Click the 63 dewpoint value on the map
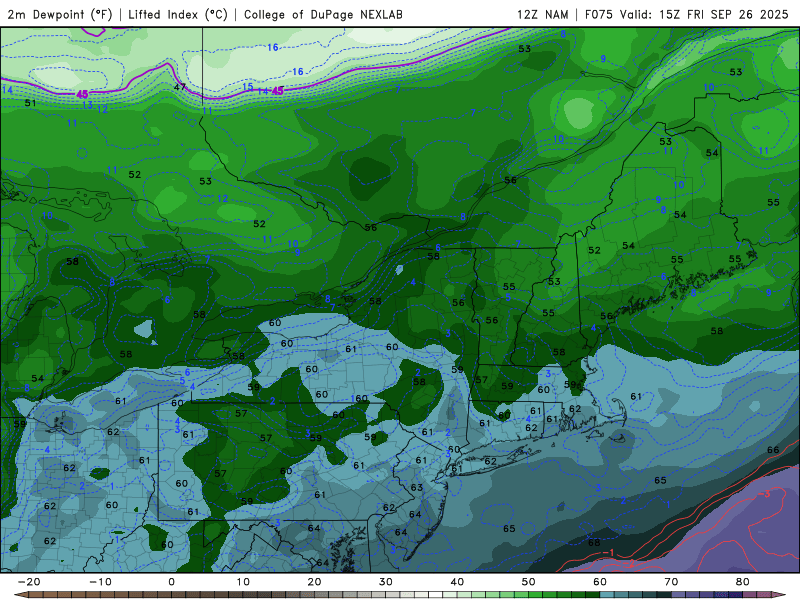Image resolution: width=800 pixels, height=600 pixels. 417,487
